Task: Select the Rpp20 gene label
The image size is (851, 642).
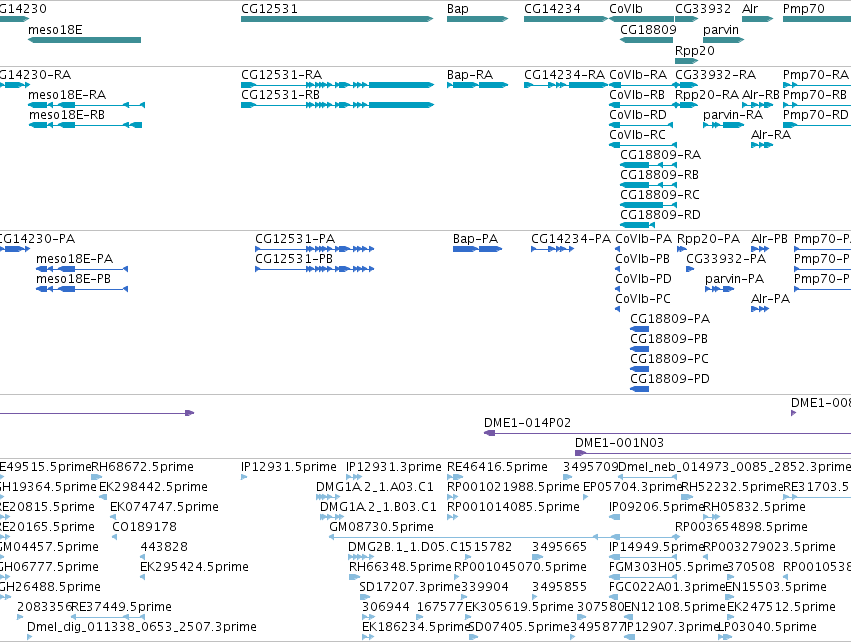Action: point(695,50)
